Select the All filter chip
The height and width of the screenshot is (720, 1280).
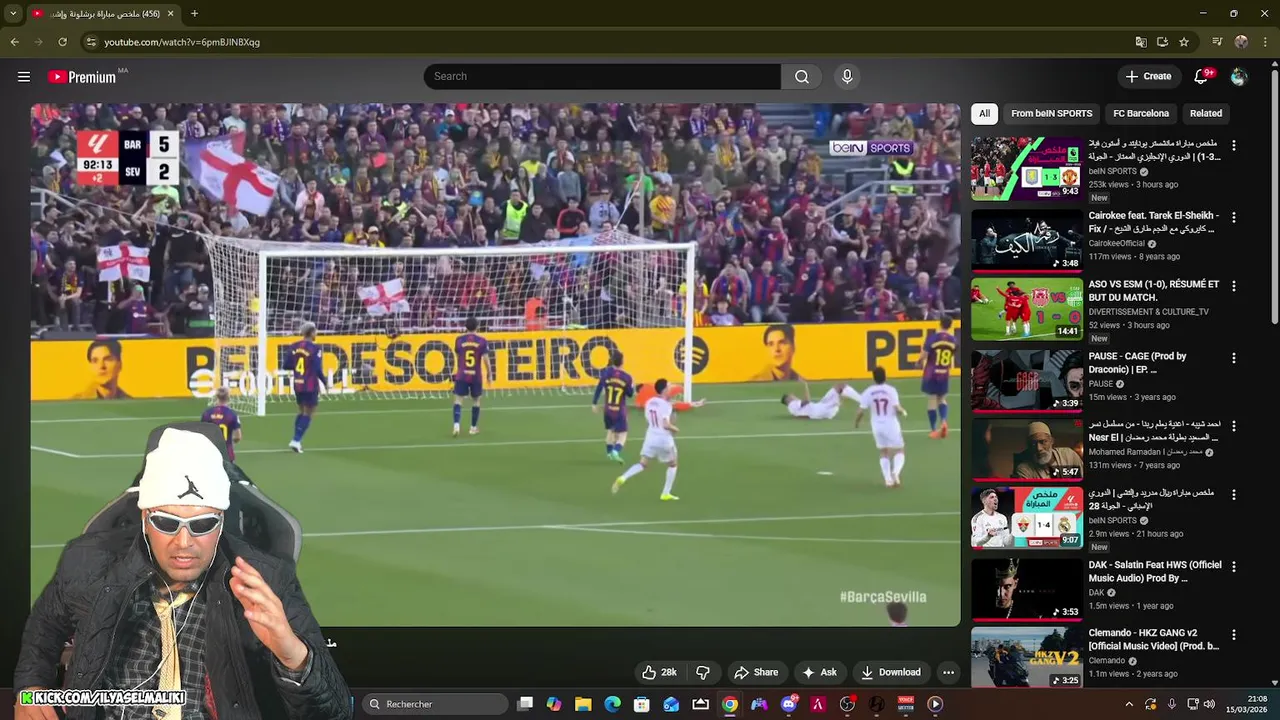point(984,114)
